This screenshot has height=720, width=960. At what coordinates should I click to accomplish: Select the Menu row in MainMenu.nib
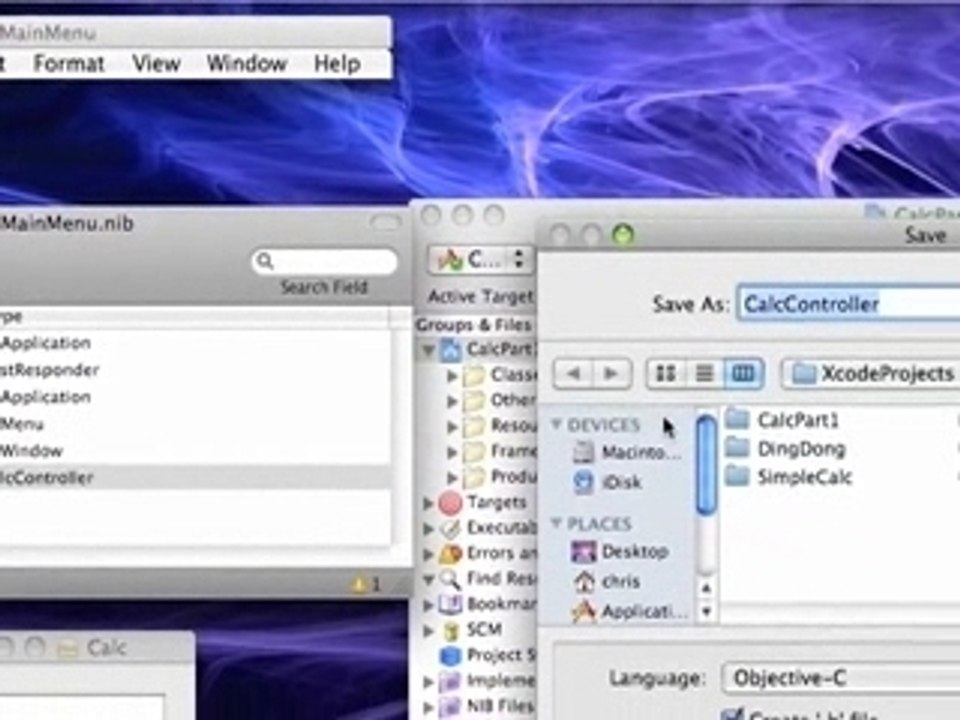(x=195, y=424)
